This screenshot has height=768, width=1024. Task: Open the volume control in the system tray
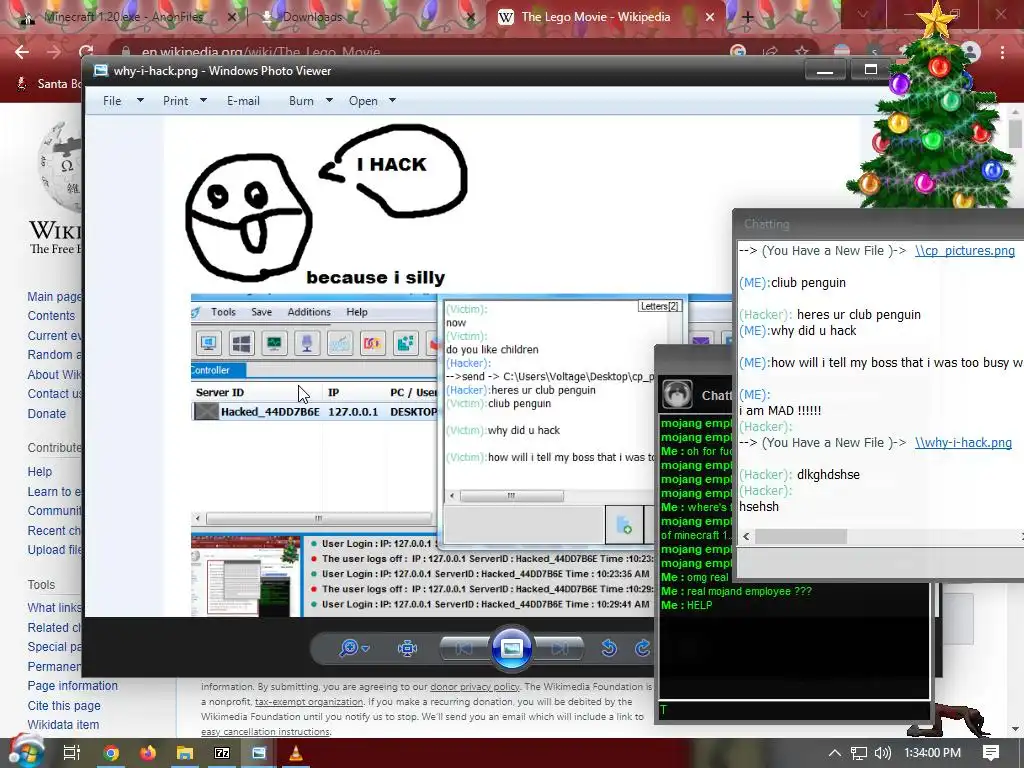[x=882, y=753]
